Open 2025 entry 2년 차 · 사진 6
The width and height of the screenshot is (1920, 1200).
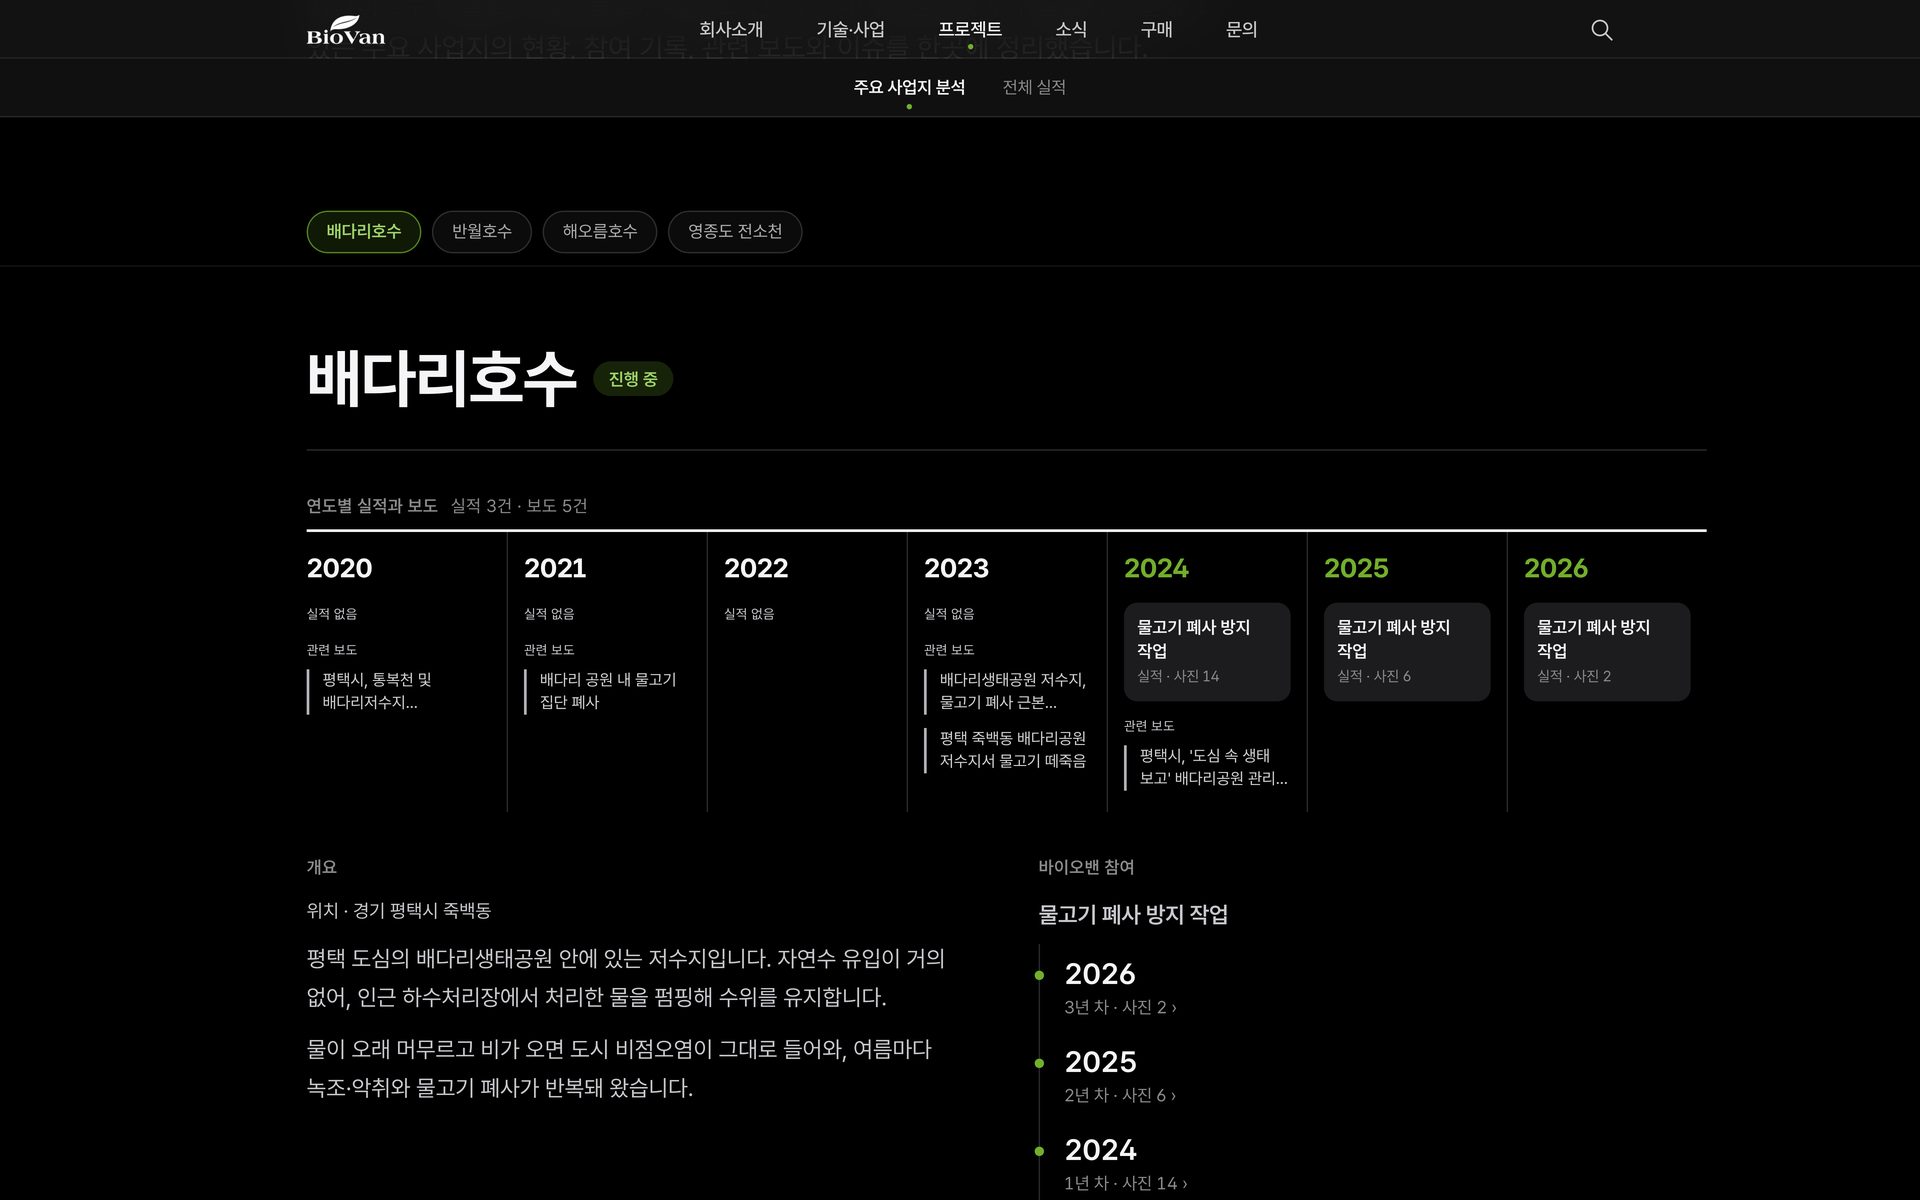1120,1095
